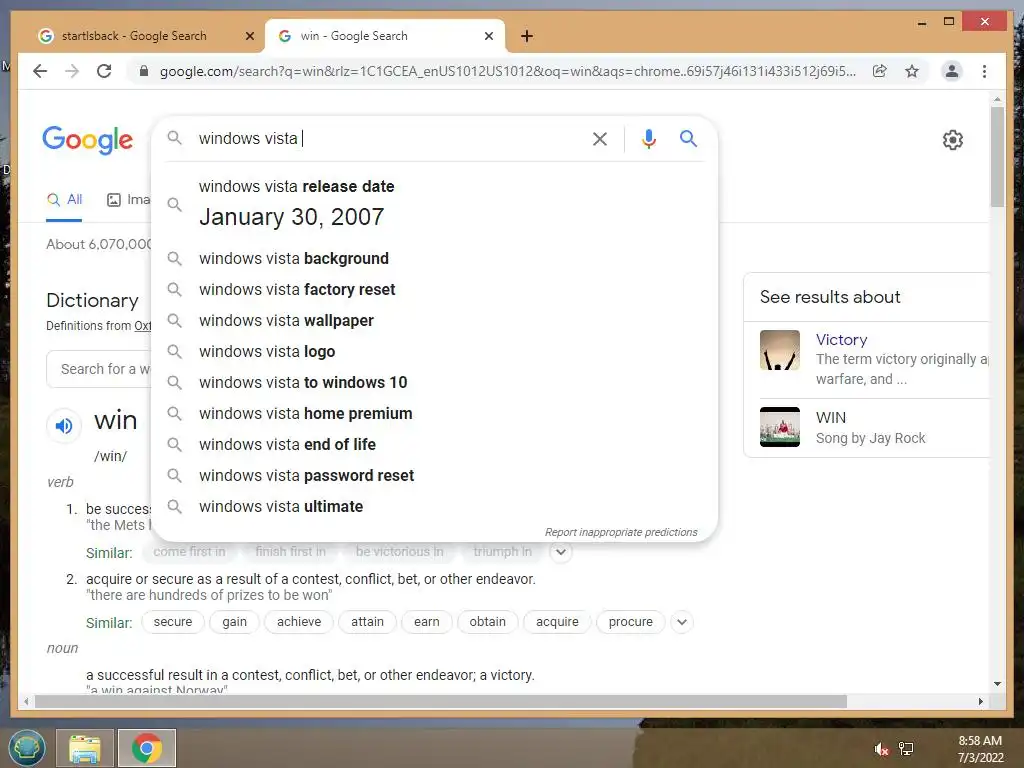Screen dimensions: 1024x768
Task: Clear the search box text
Action: click(600, 138)
